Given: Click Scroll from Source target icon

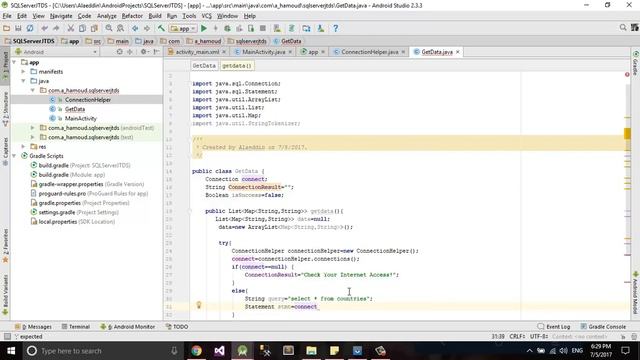Looking at the screenshot, I should [119, 52].
